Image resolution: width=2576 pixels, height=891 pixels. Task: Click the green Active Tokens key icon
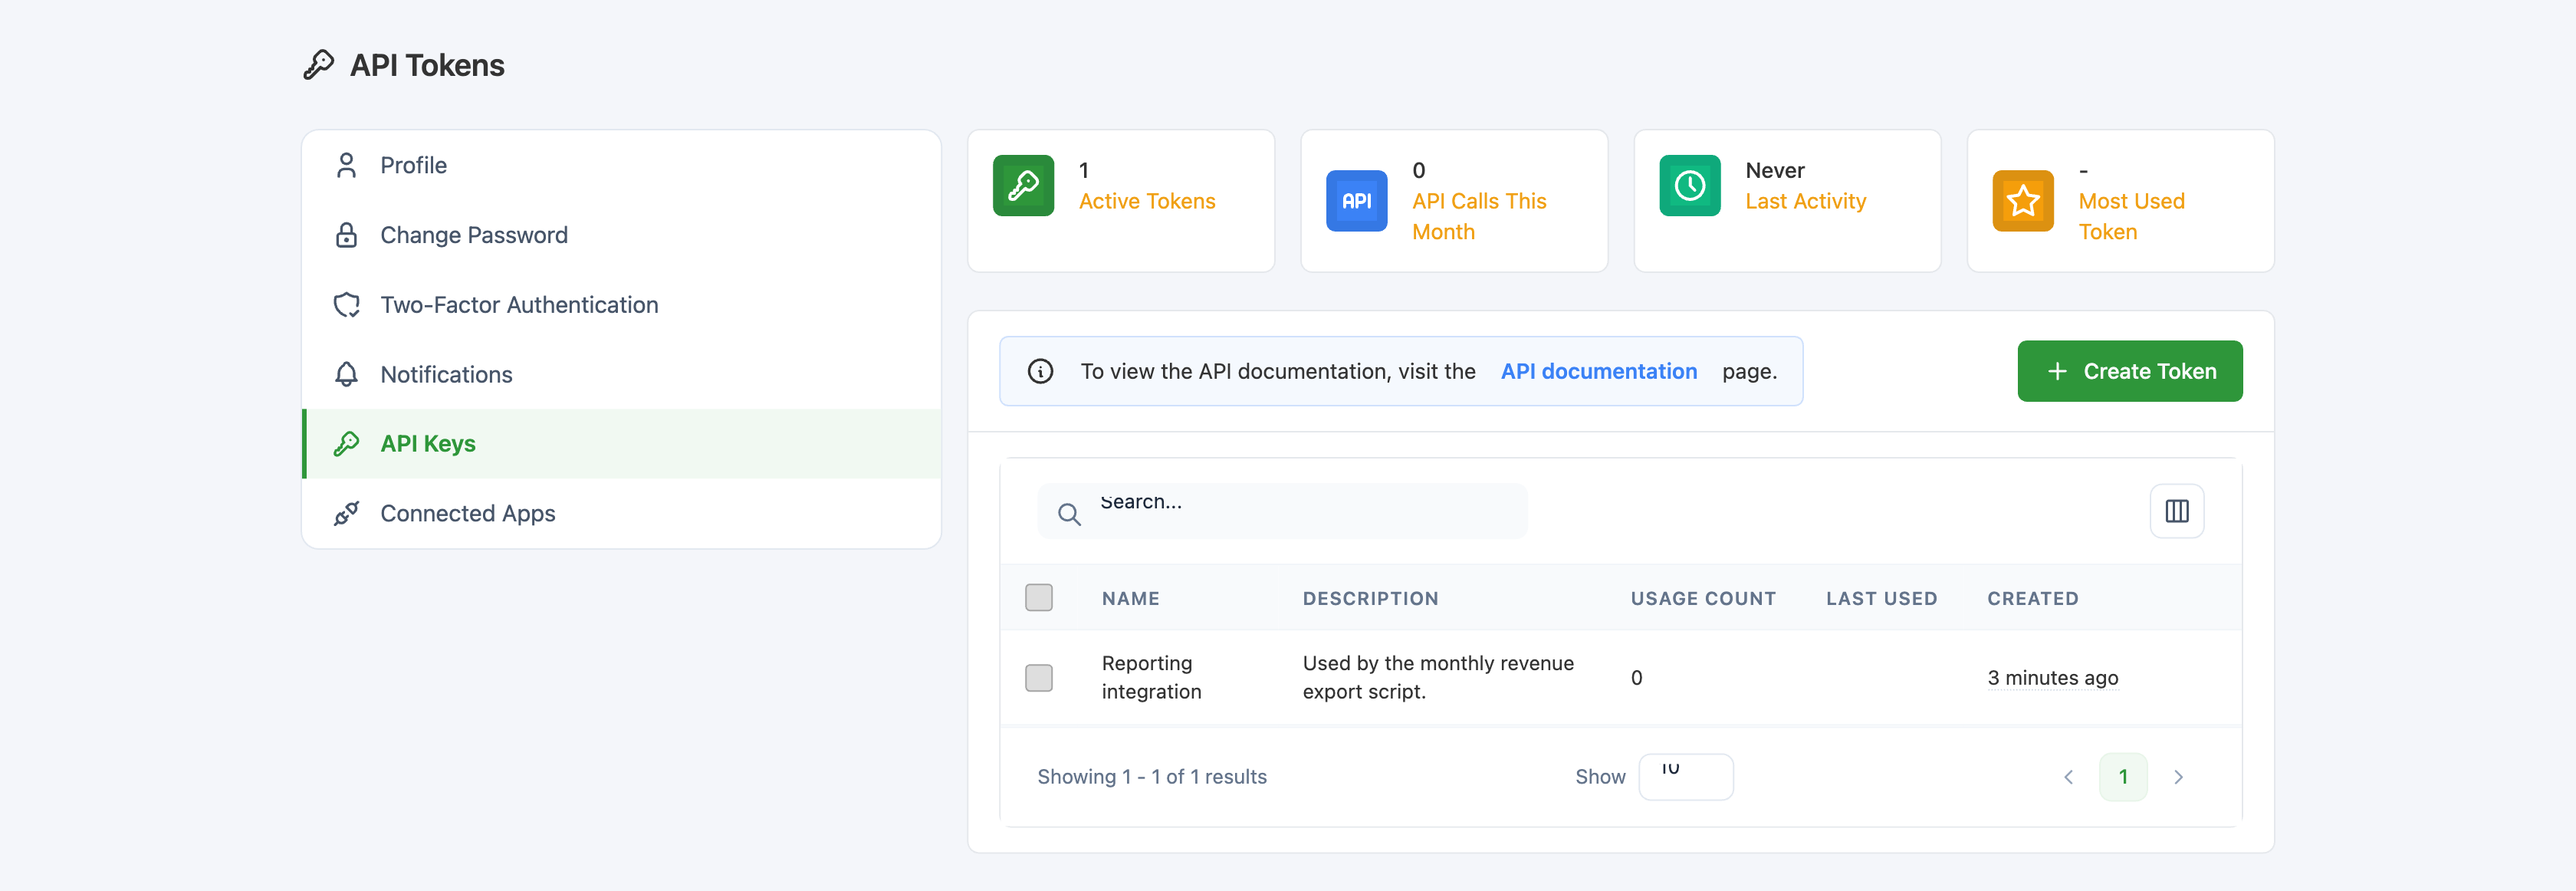click(1023, 185)
